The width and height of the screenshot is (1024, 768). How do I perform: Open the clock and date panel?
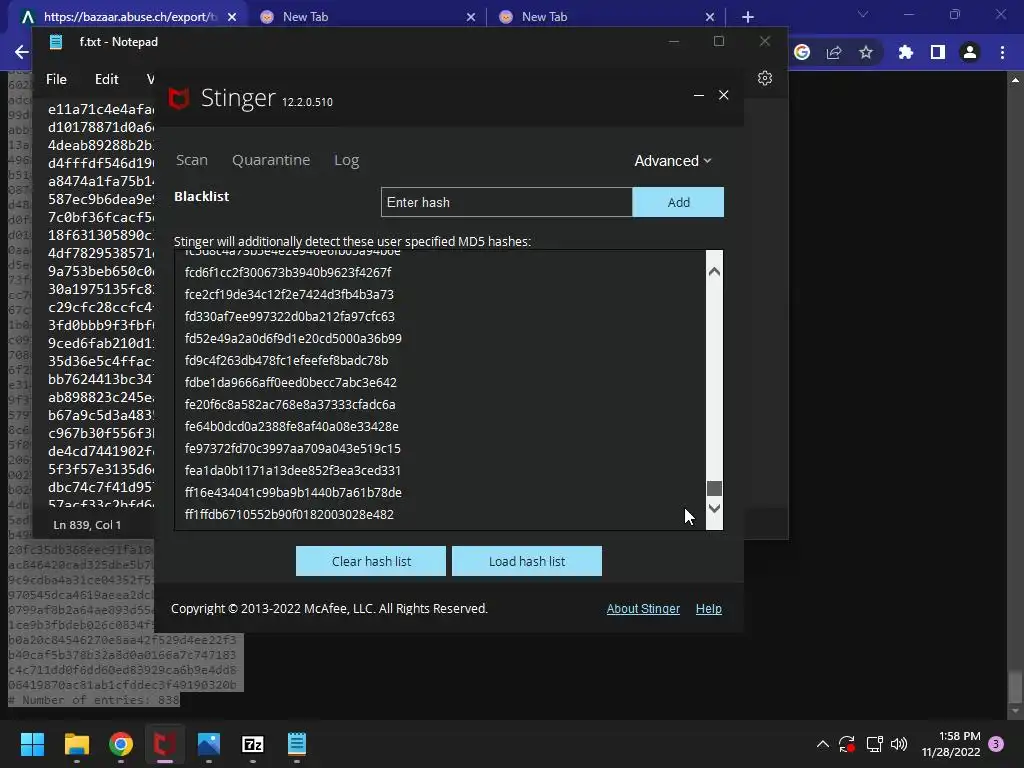click(x=951, y=744)
